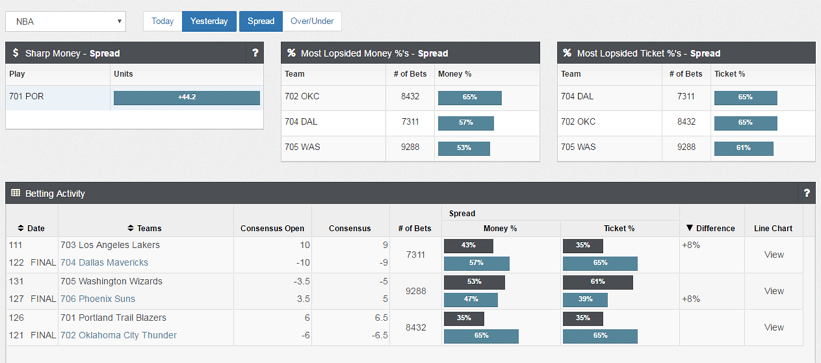View line chart for Lakers game
This screenshot has width=821, height=363.
(774, 255)
